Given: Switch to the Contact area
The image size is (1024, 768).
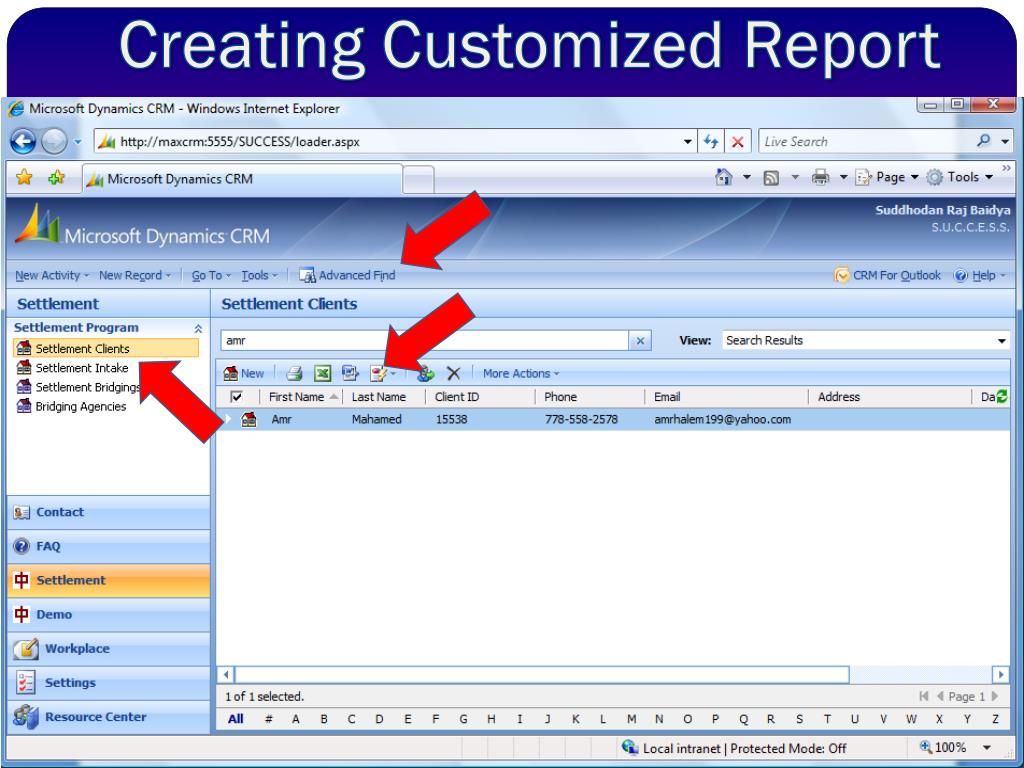Looking at the screenshot, I should point(108,512).
